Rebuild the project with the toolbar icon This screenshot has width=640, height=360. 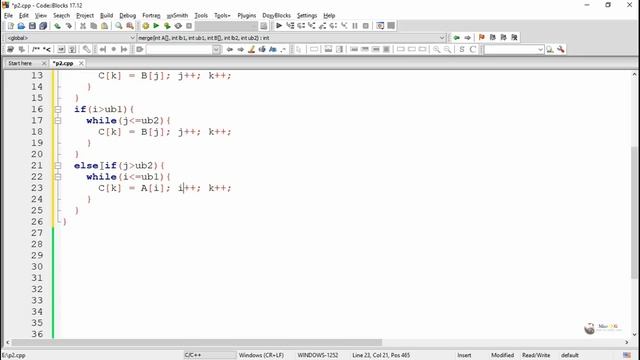(x=178, y=26)
